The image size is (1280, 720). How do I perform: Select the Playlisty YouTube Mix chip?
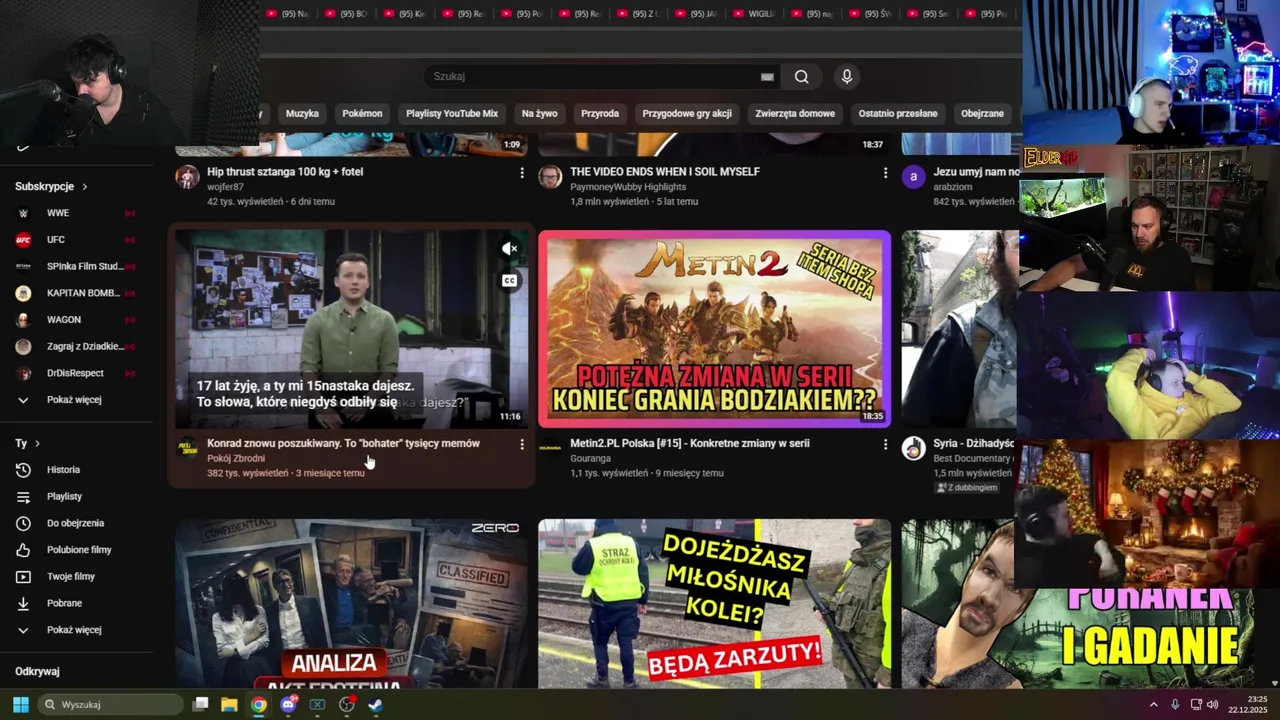pos(452,114)
